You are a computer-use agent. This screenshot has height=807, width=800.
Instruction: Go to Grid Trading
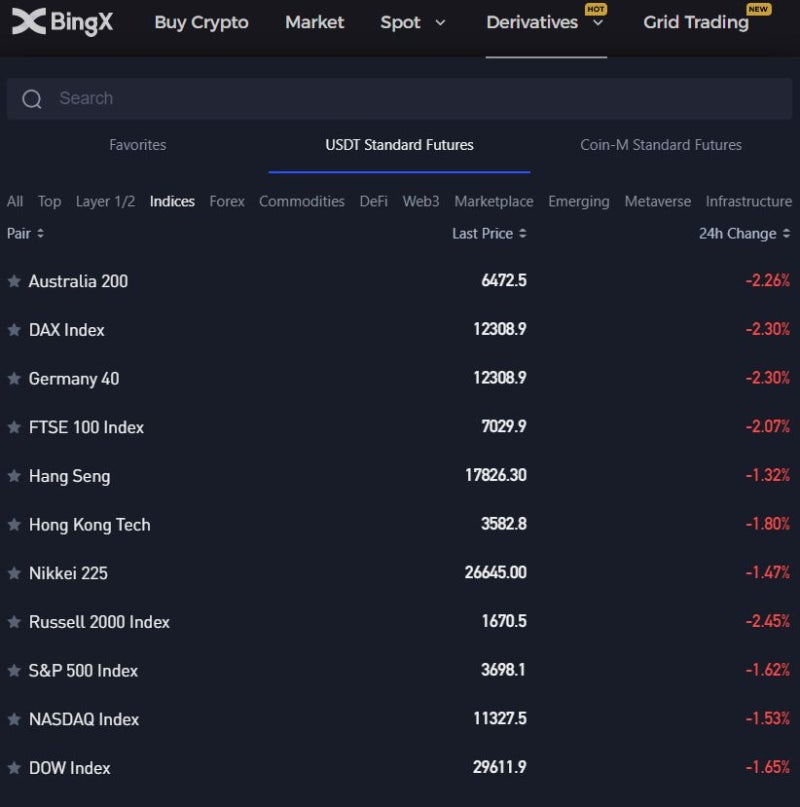tap(696, 22)
